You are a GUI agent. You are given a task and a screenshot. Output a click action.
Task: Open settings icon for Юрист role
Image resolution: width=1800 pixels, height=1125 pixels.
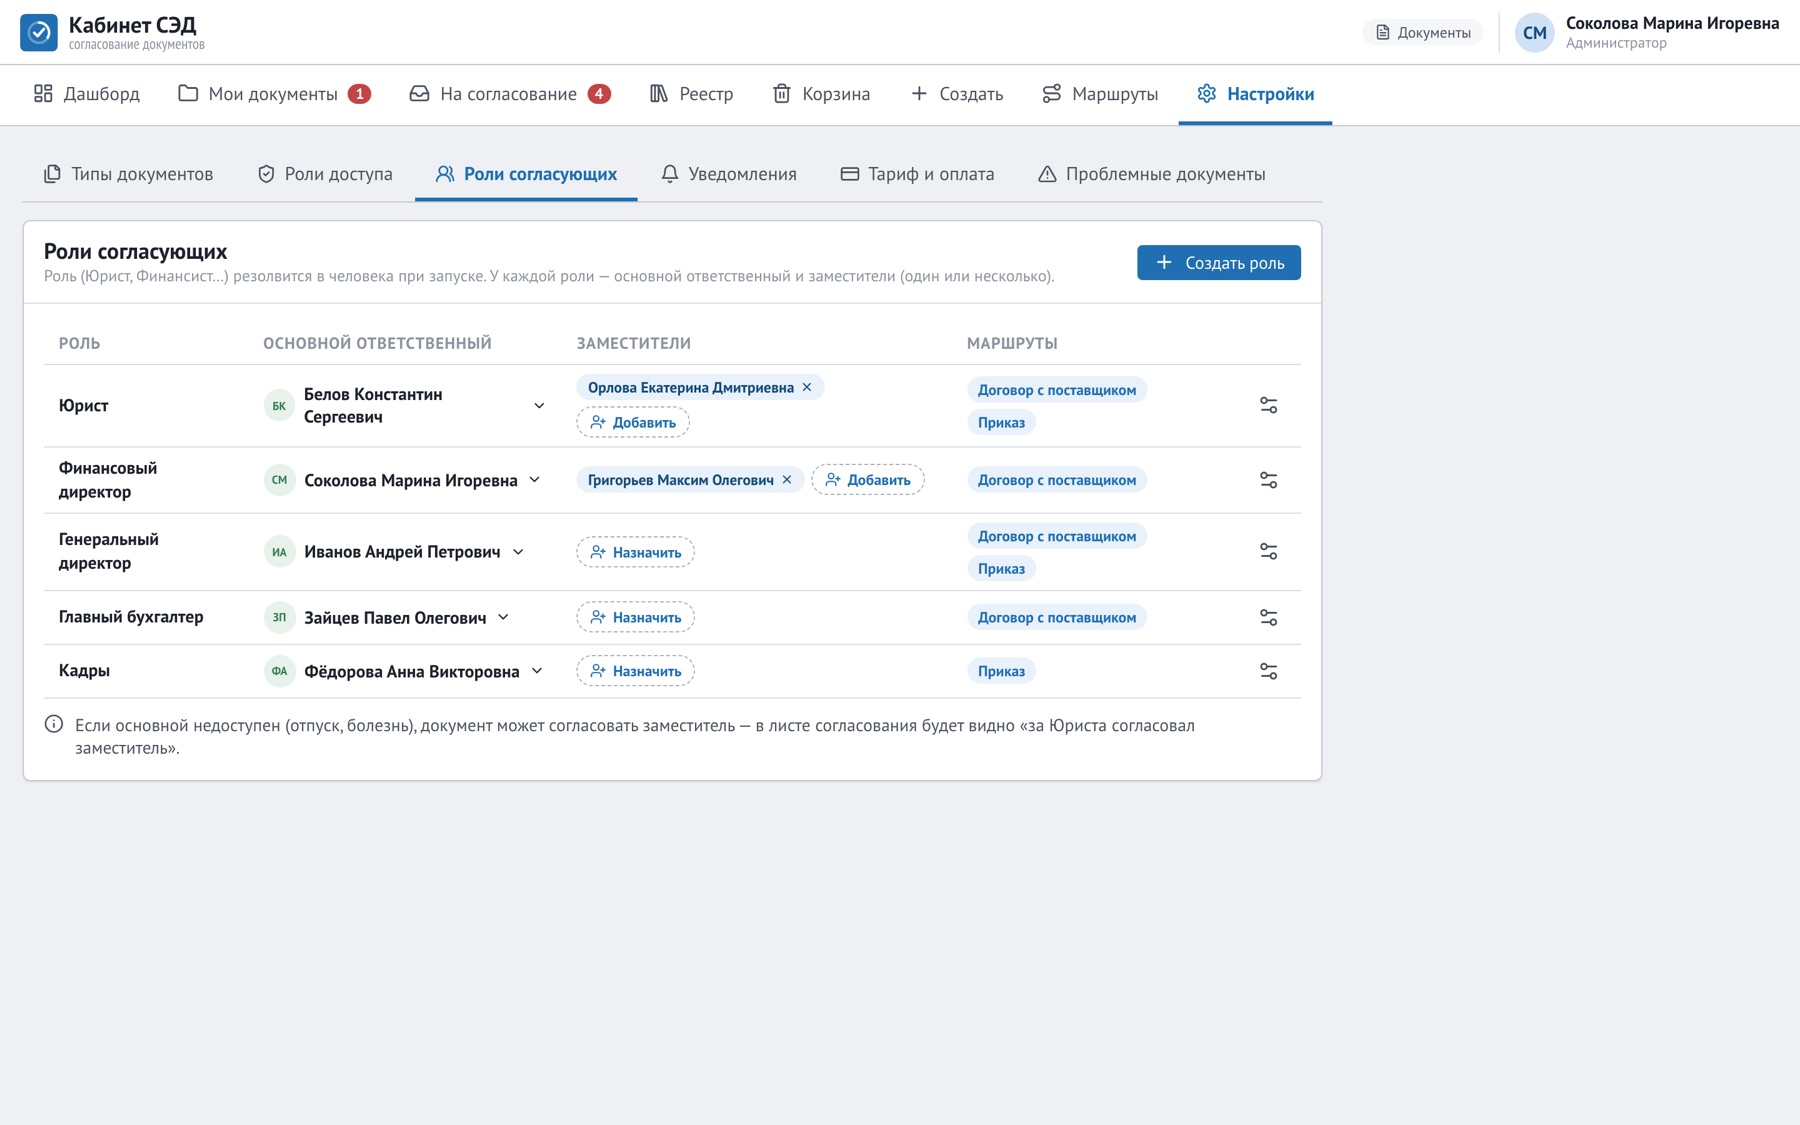click(1268, 405)
